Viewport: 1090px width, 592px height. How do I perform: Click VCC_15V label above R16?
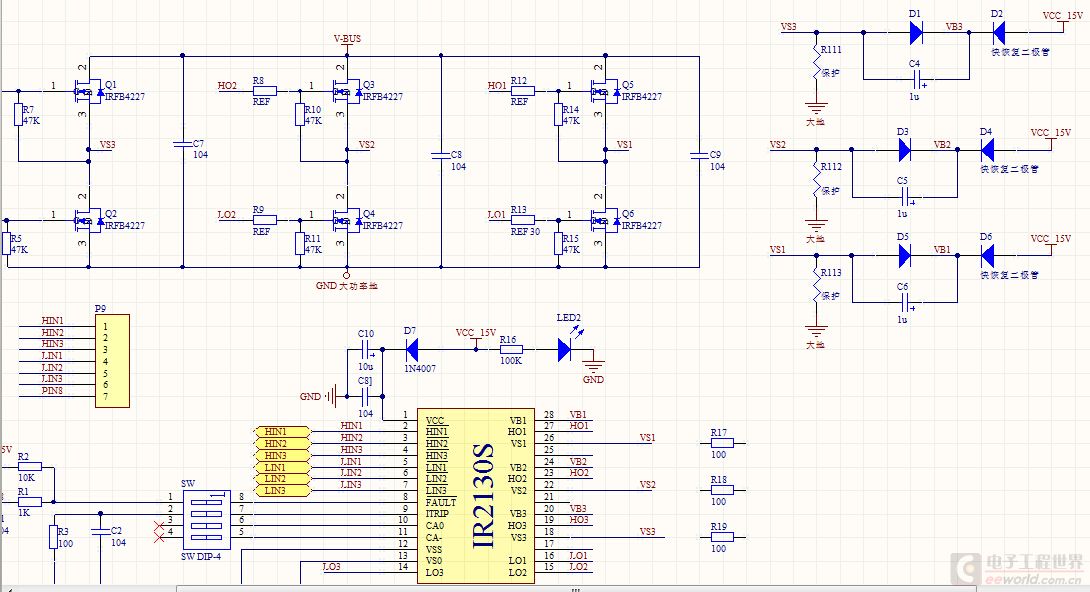475,333
